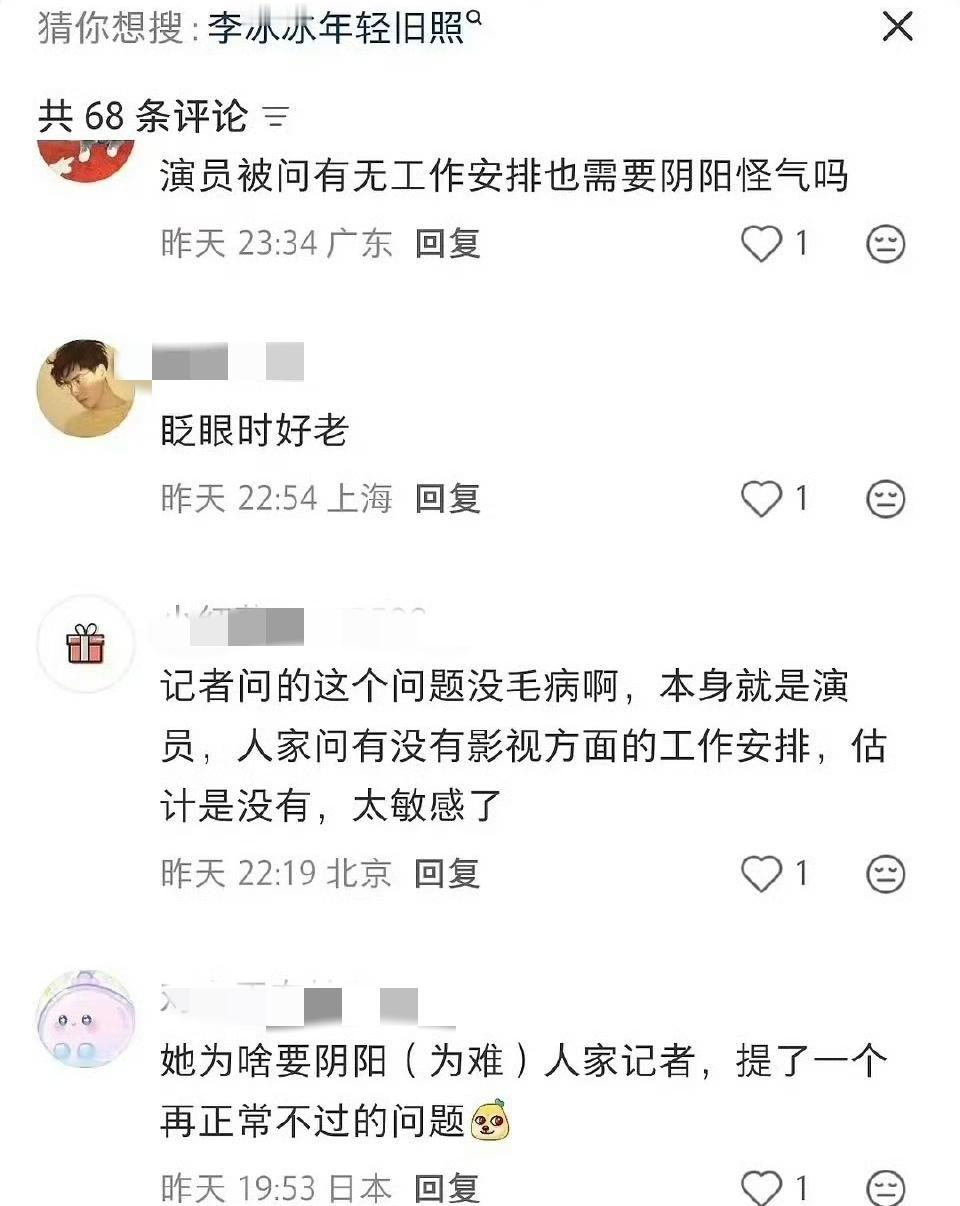Screen dimensions: 960x1206
Task: Like the 广东 23:34 comment
Action: coord(761,243)
